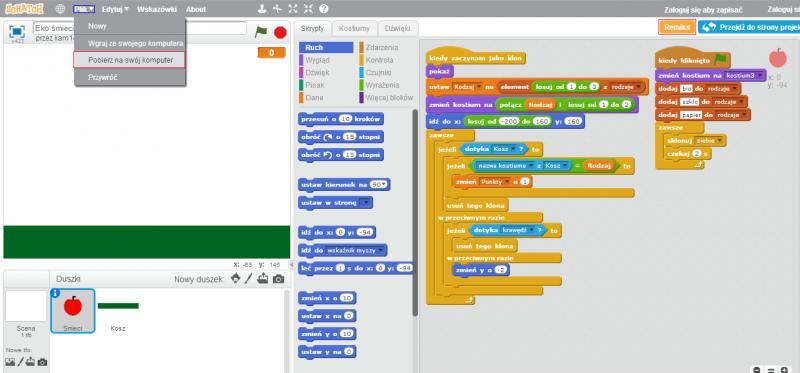Open Wskazówki tips

pos(157,9)
